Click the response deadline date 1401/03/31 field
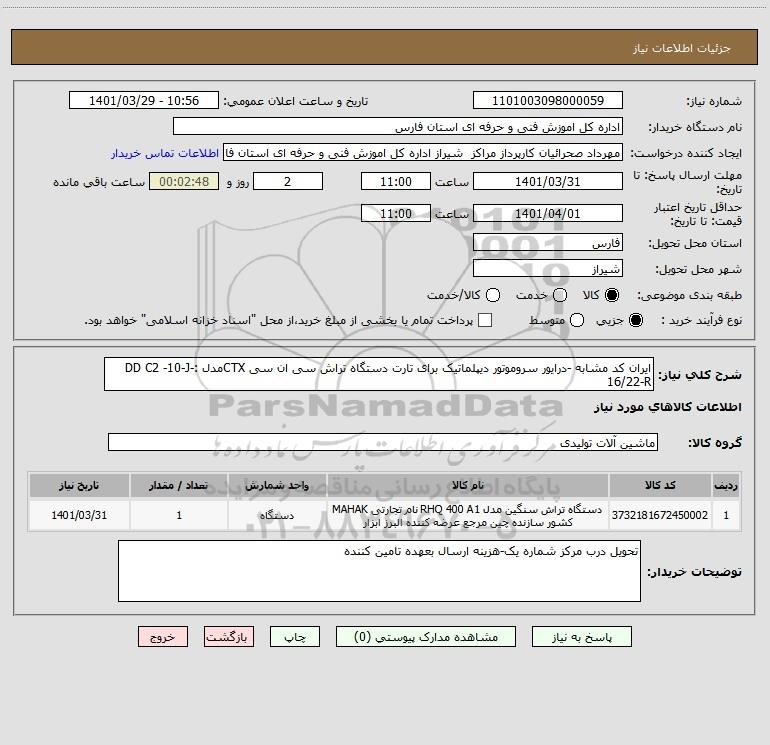Screen dimensions: 770x745 pos(548,181)
